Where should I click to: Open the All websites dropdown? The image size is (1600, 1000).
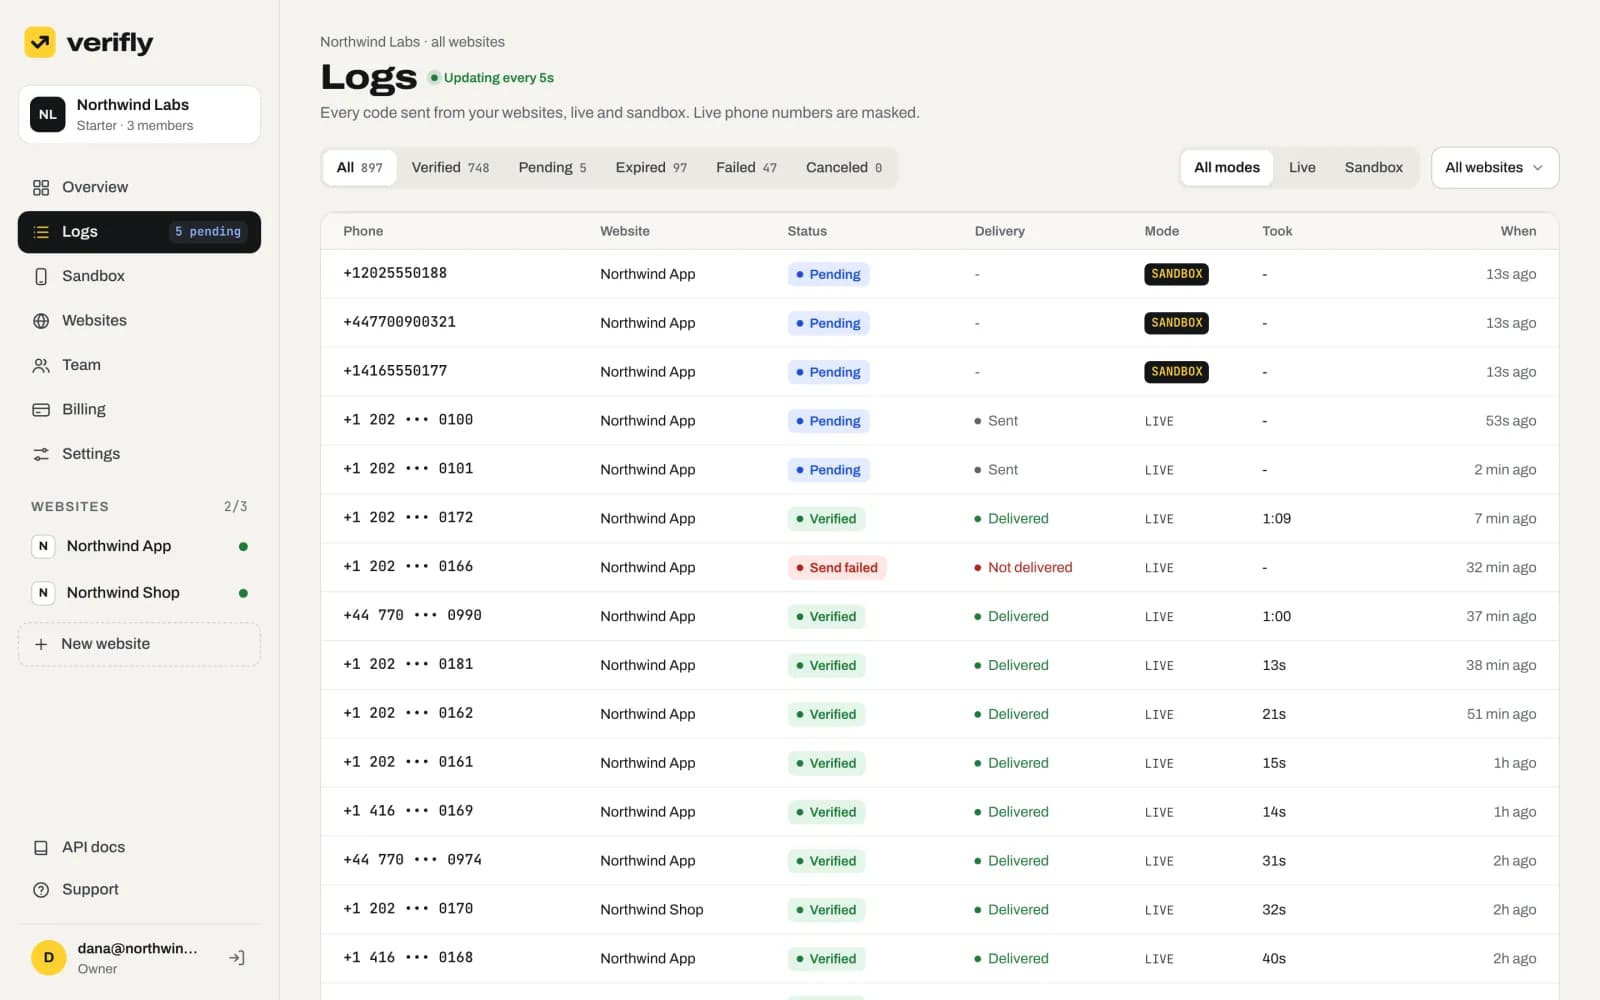tap(1495, 168)
